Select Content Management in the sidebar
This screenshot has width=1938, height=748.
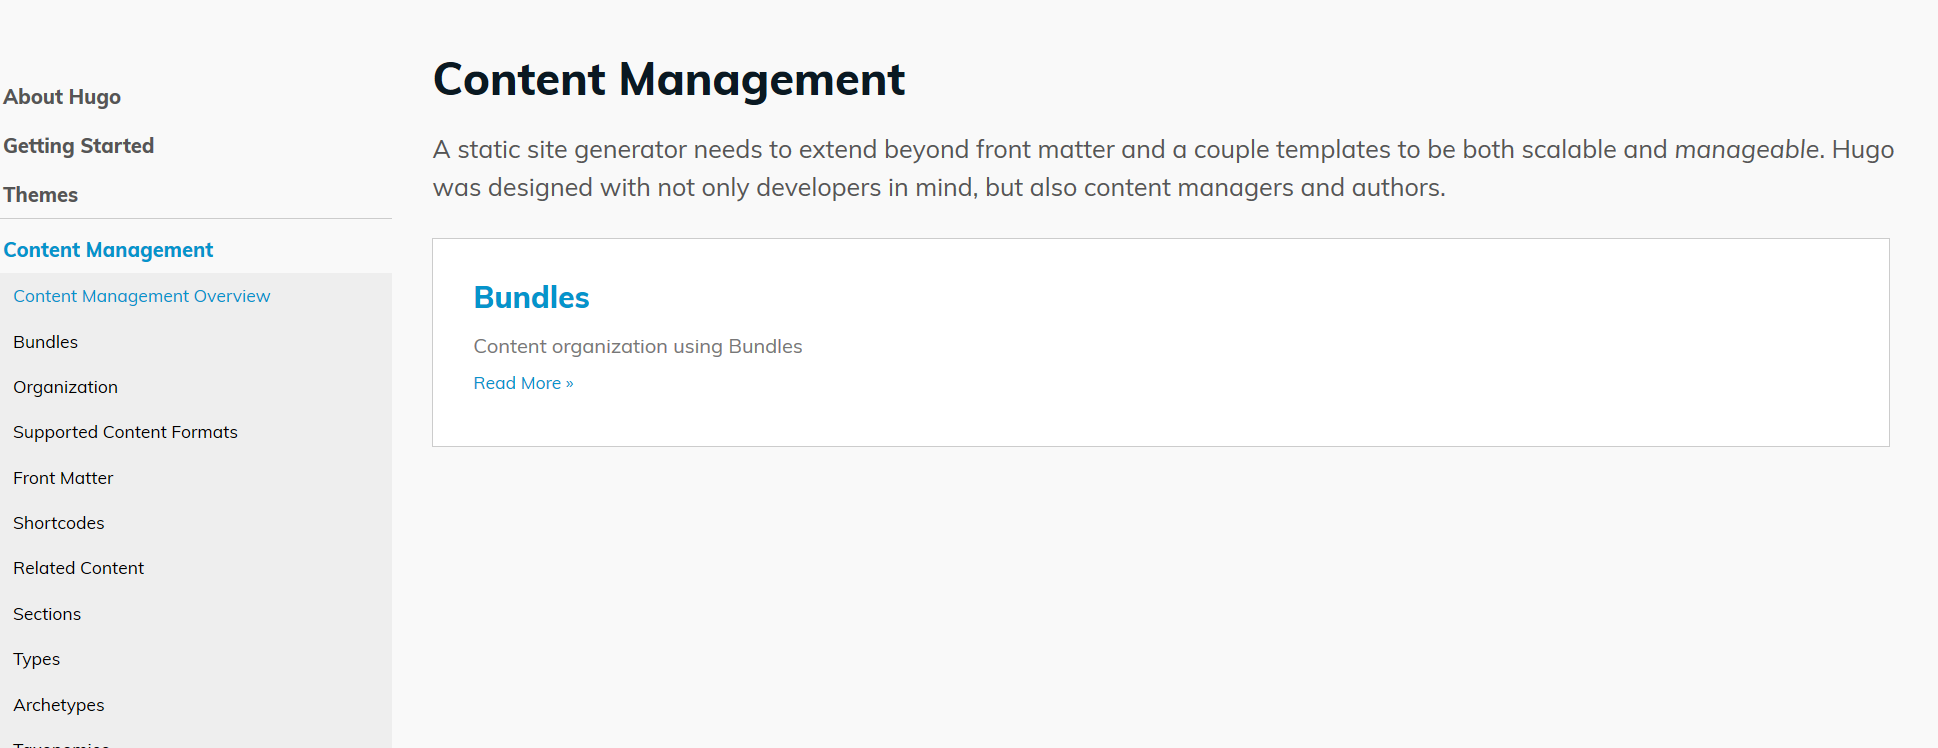click(108, 249)
